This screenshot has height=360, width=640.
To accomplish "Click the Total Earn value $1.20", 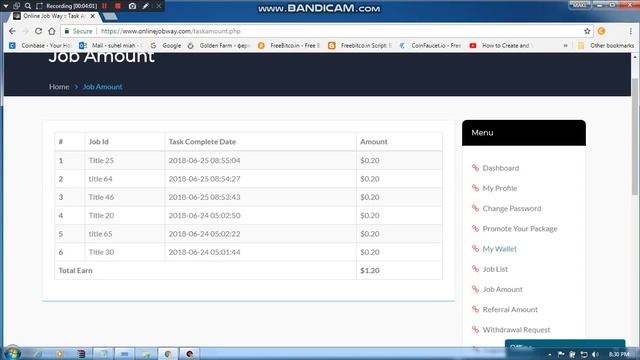I will click(x=370, y=270).
